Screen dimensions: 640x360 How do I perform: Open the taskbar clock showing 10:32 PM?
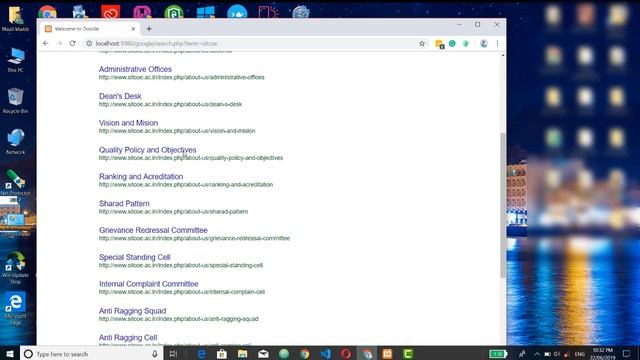603,354
